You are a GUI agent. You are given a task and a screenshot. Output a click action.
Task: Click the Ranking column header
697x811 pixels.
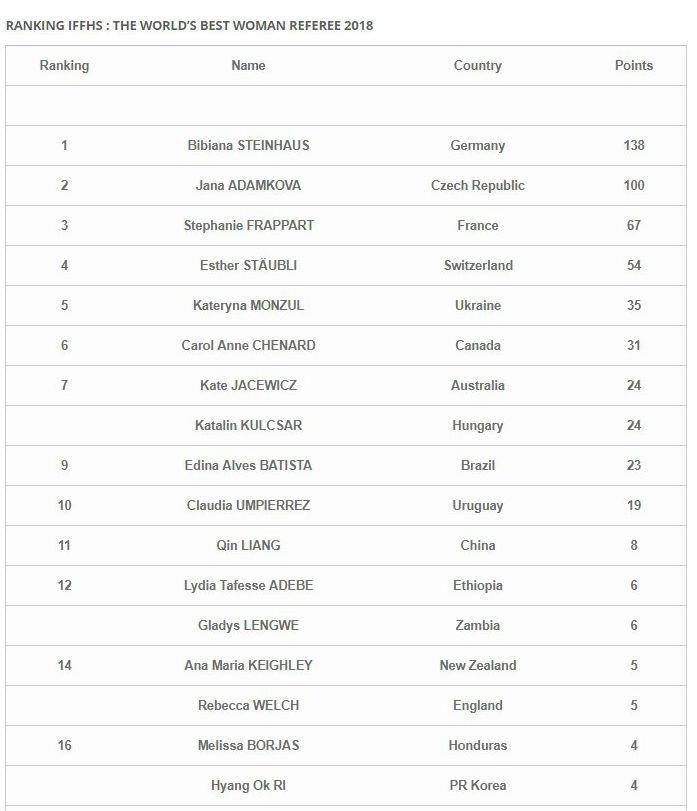click(x=64, y=66)
